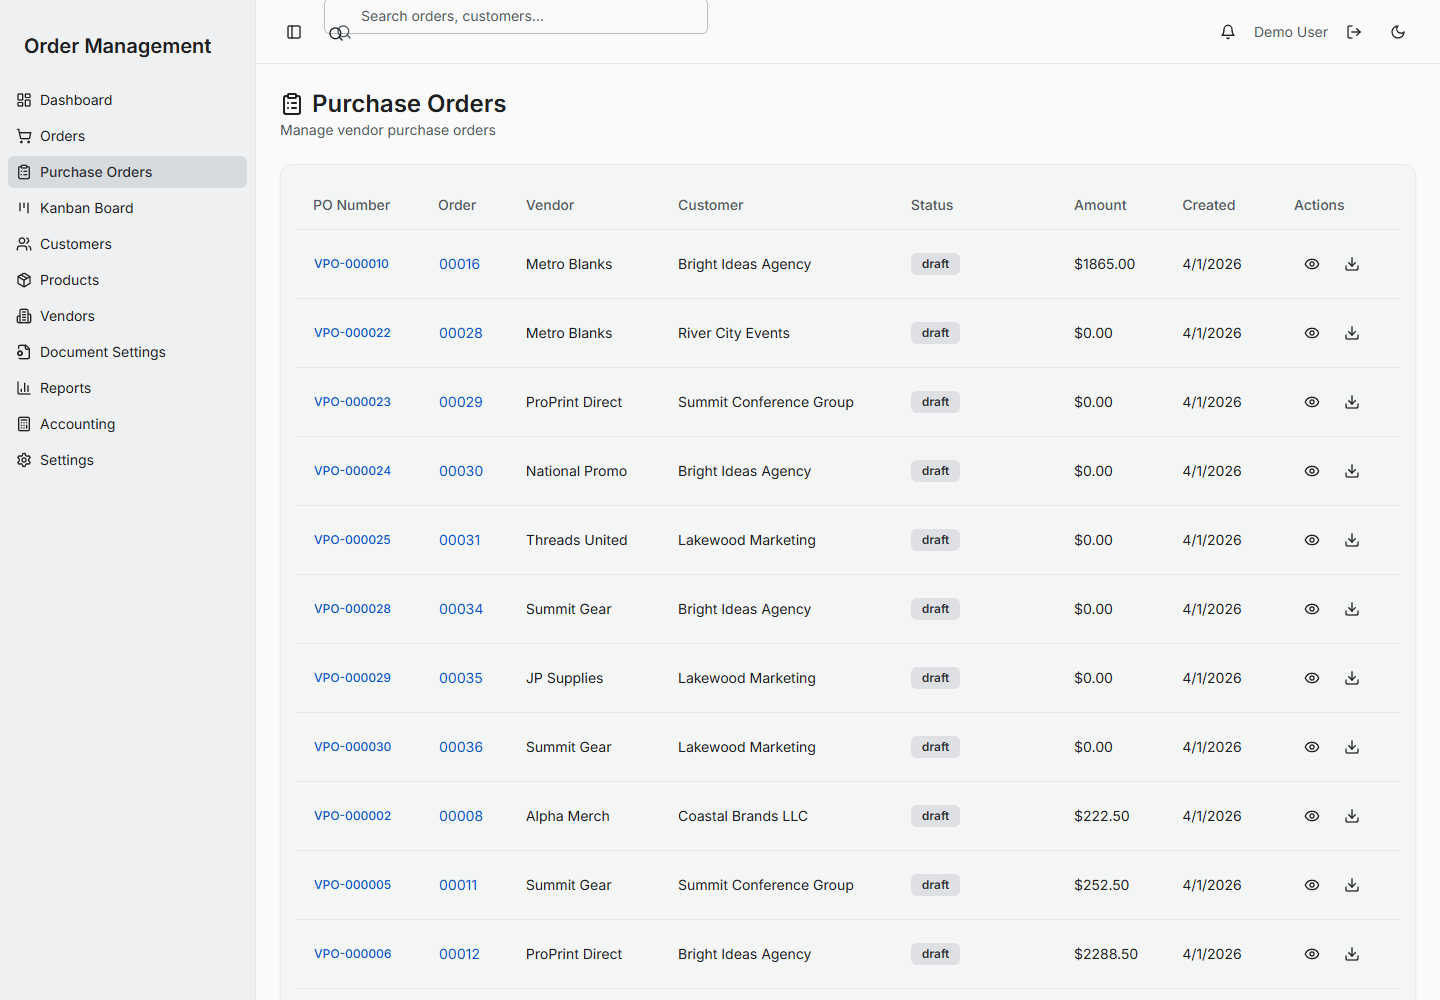Image resolution: width=1440 pixels, height=1000 pixels.
Task: View VPO-000030 eye icon
Action: (1312, 747)
